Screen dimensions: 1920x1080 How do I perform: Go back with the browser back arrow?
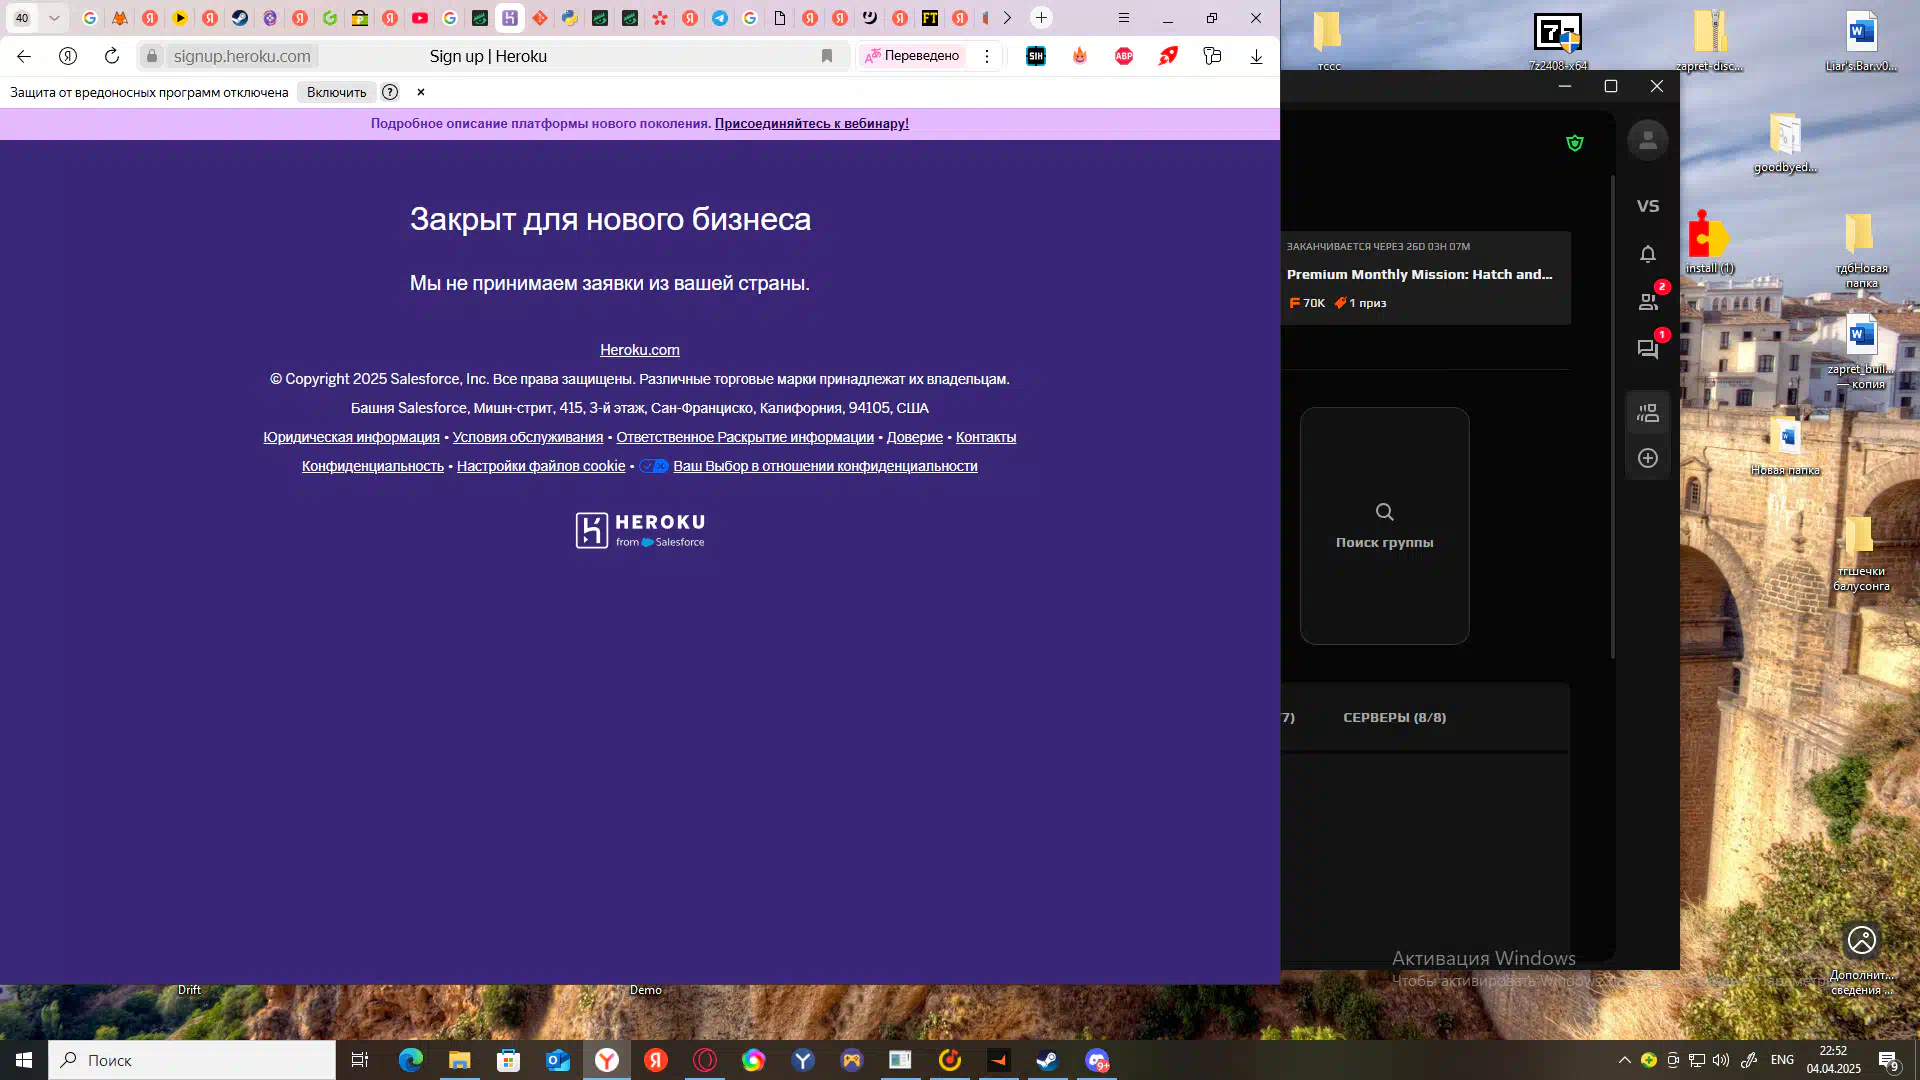pos(24,56)
